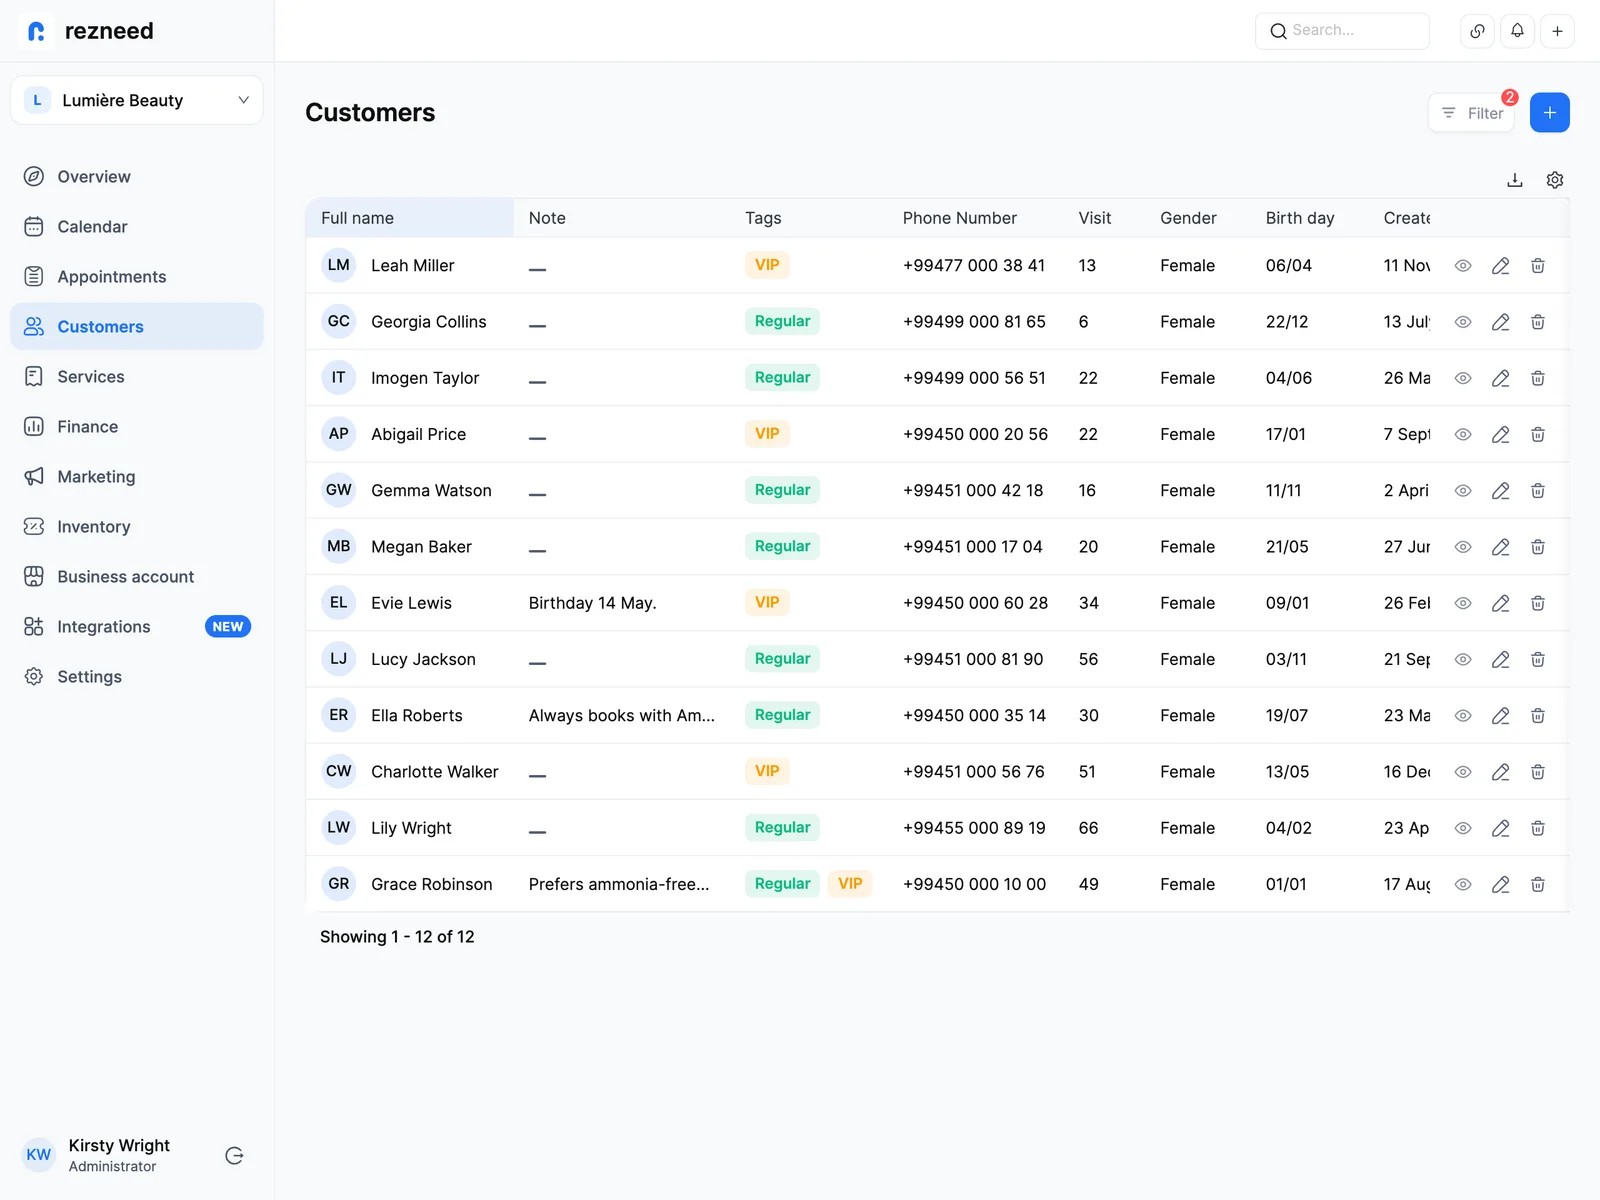Open the Calendar page
Image resolution: width=1600 pixels, height=1200 pixels.
coord(137,227)
